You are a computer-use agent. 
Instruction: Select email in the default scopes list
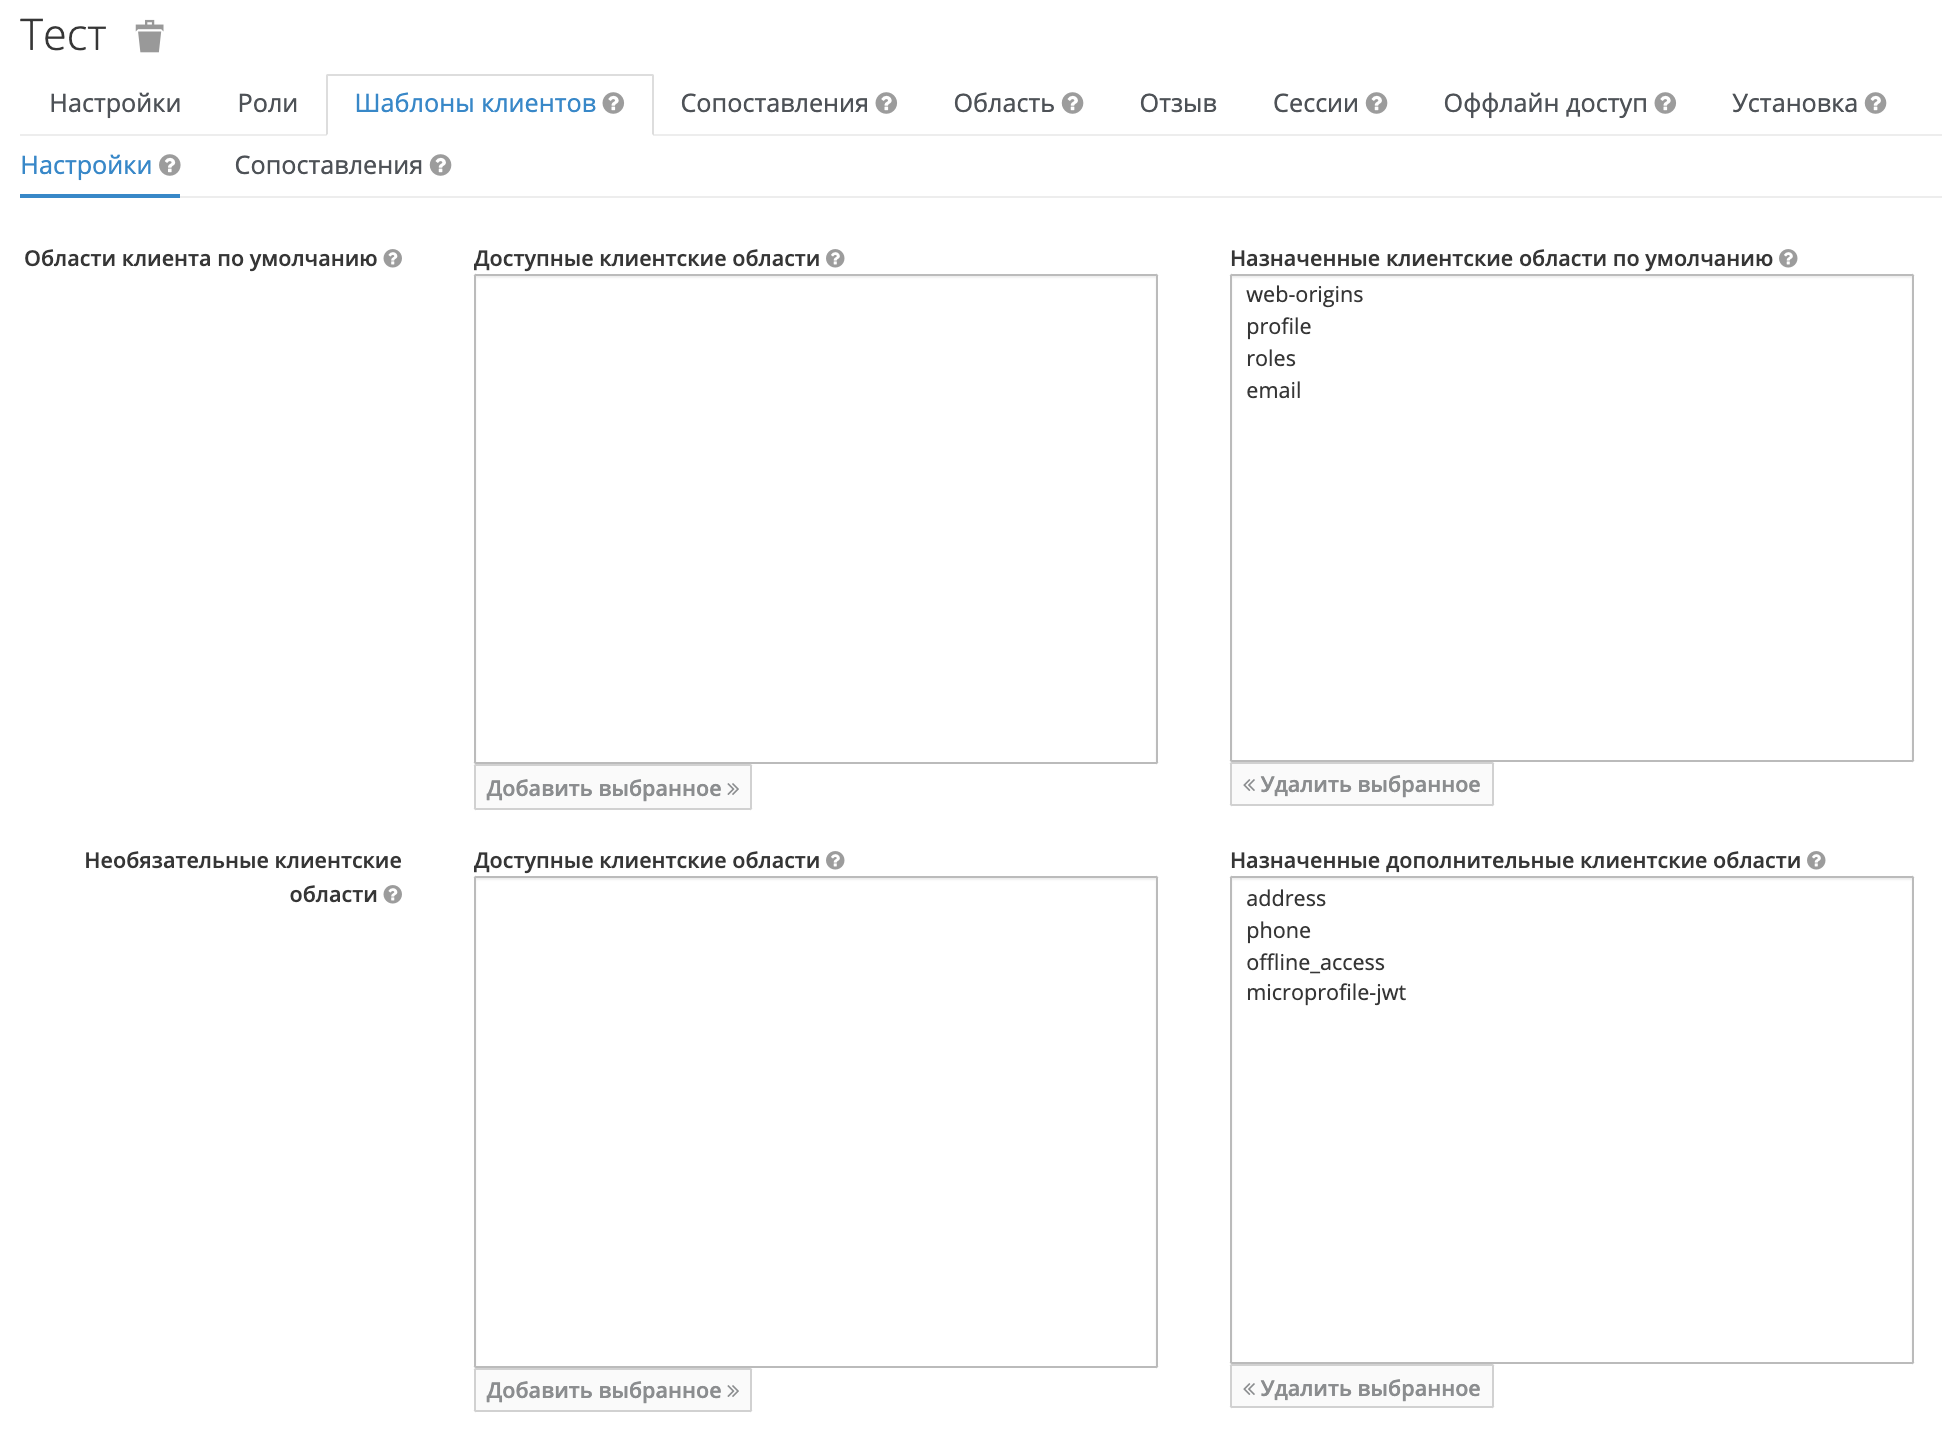(x=1273, y=390)
